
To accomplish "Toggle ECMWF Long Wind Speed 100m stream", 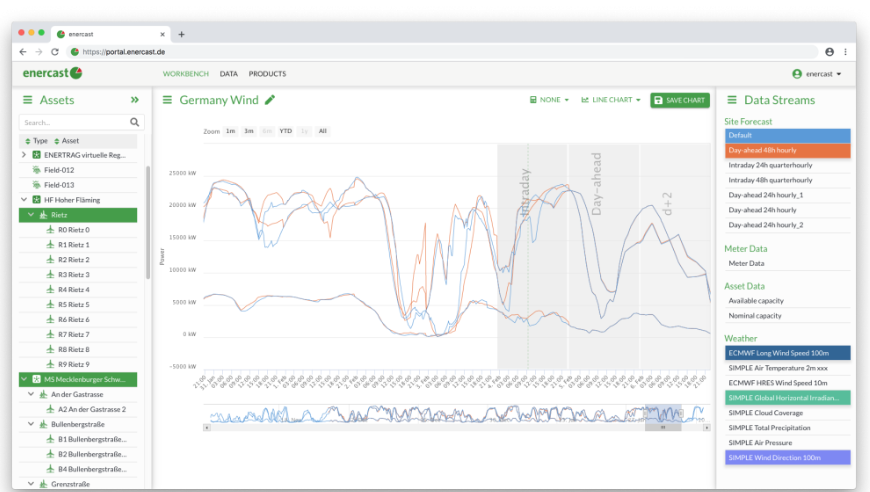I will point(787,353).
